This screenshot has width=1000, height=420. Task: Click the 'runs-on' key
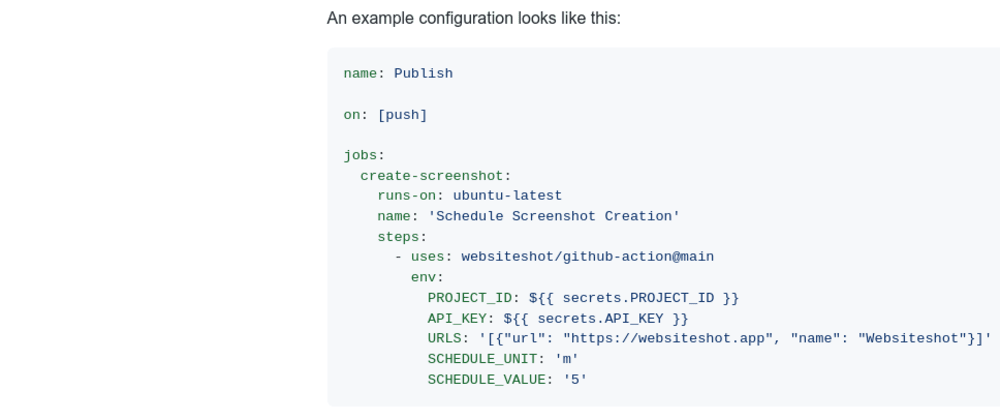(406, 196)
